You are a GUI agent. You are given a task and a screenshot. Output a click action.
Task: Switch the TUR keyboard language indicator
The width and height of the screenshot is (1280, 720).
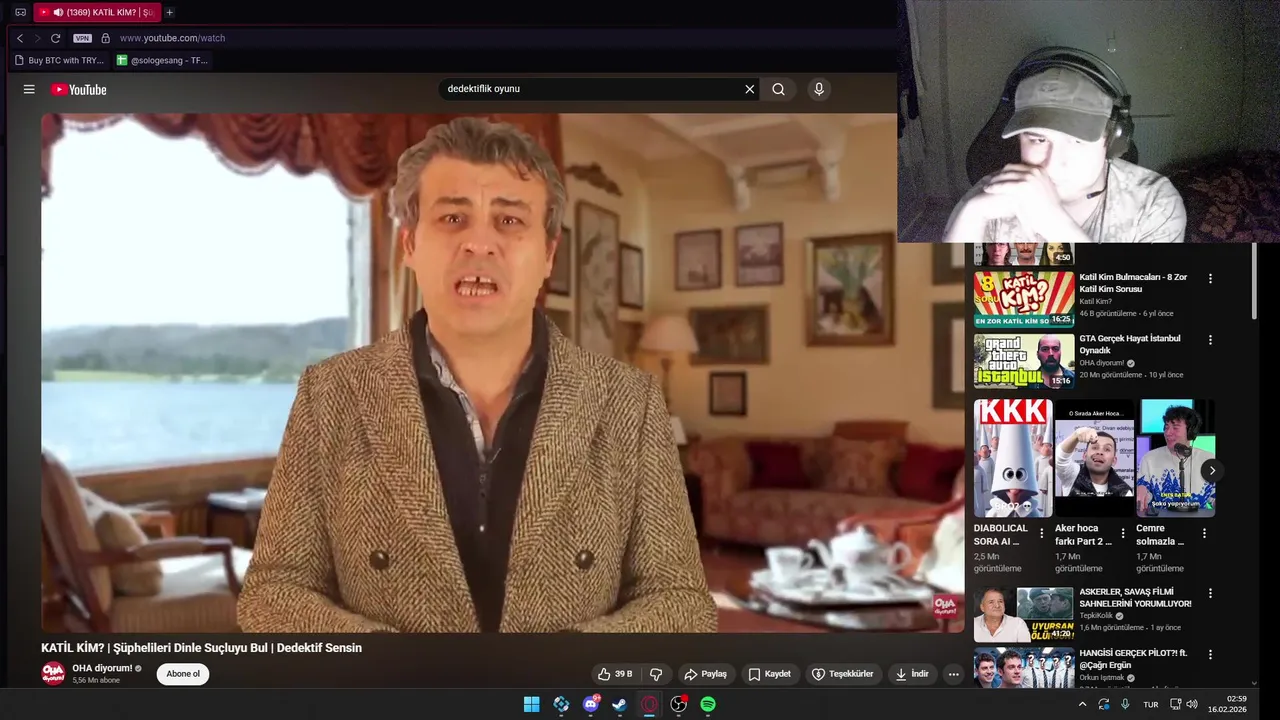coord(1151,704)
